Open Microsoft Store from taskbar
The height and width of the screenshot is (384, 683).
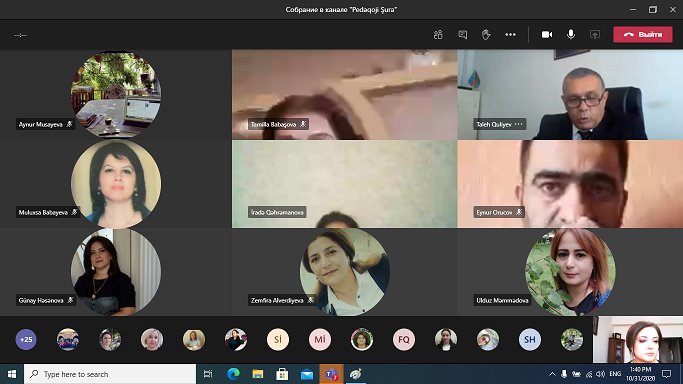282,374
